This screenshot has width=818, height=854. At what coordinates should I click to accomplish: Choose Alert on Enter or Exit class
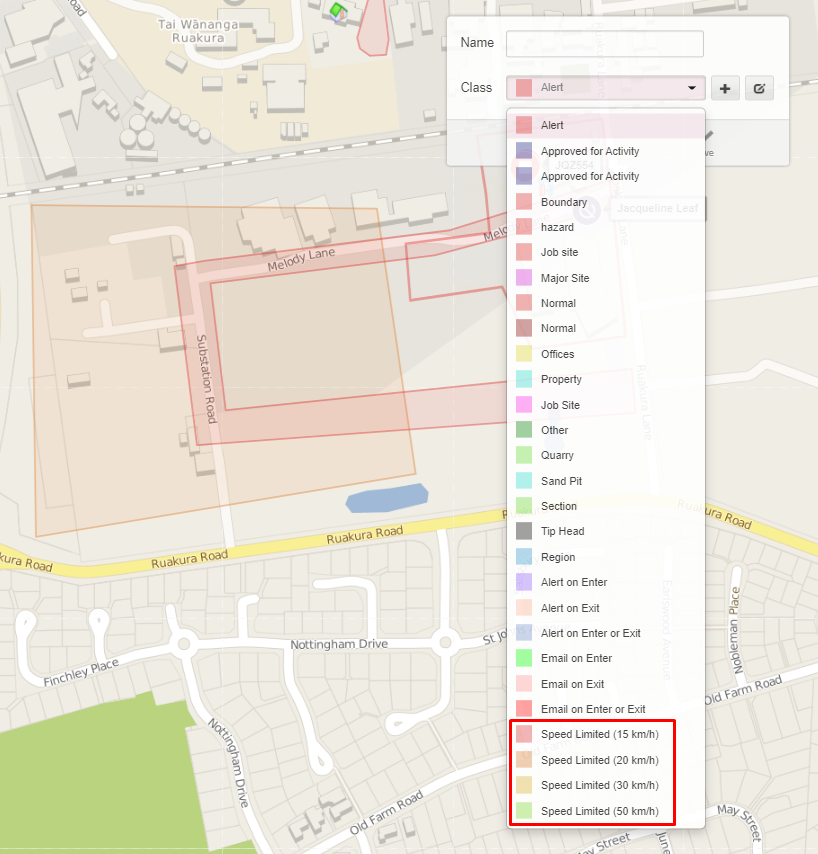pos(606,633)
